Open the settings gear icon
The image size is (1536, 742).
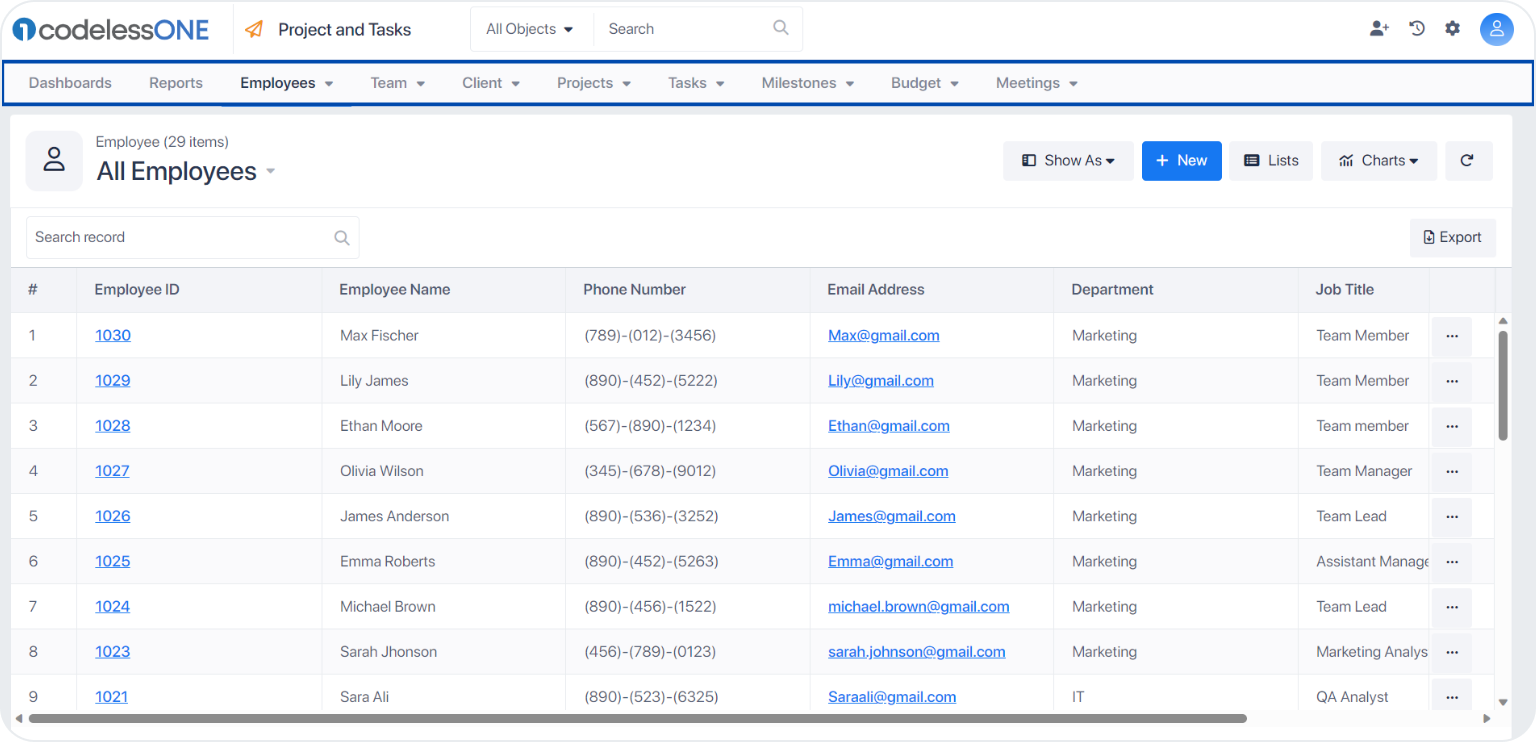point(1453,29)
